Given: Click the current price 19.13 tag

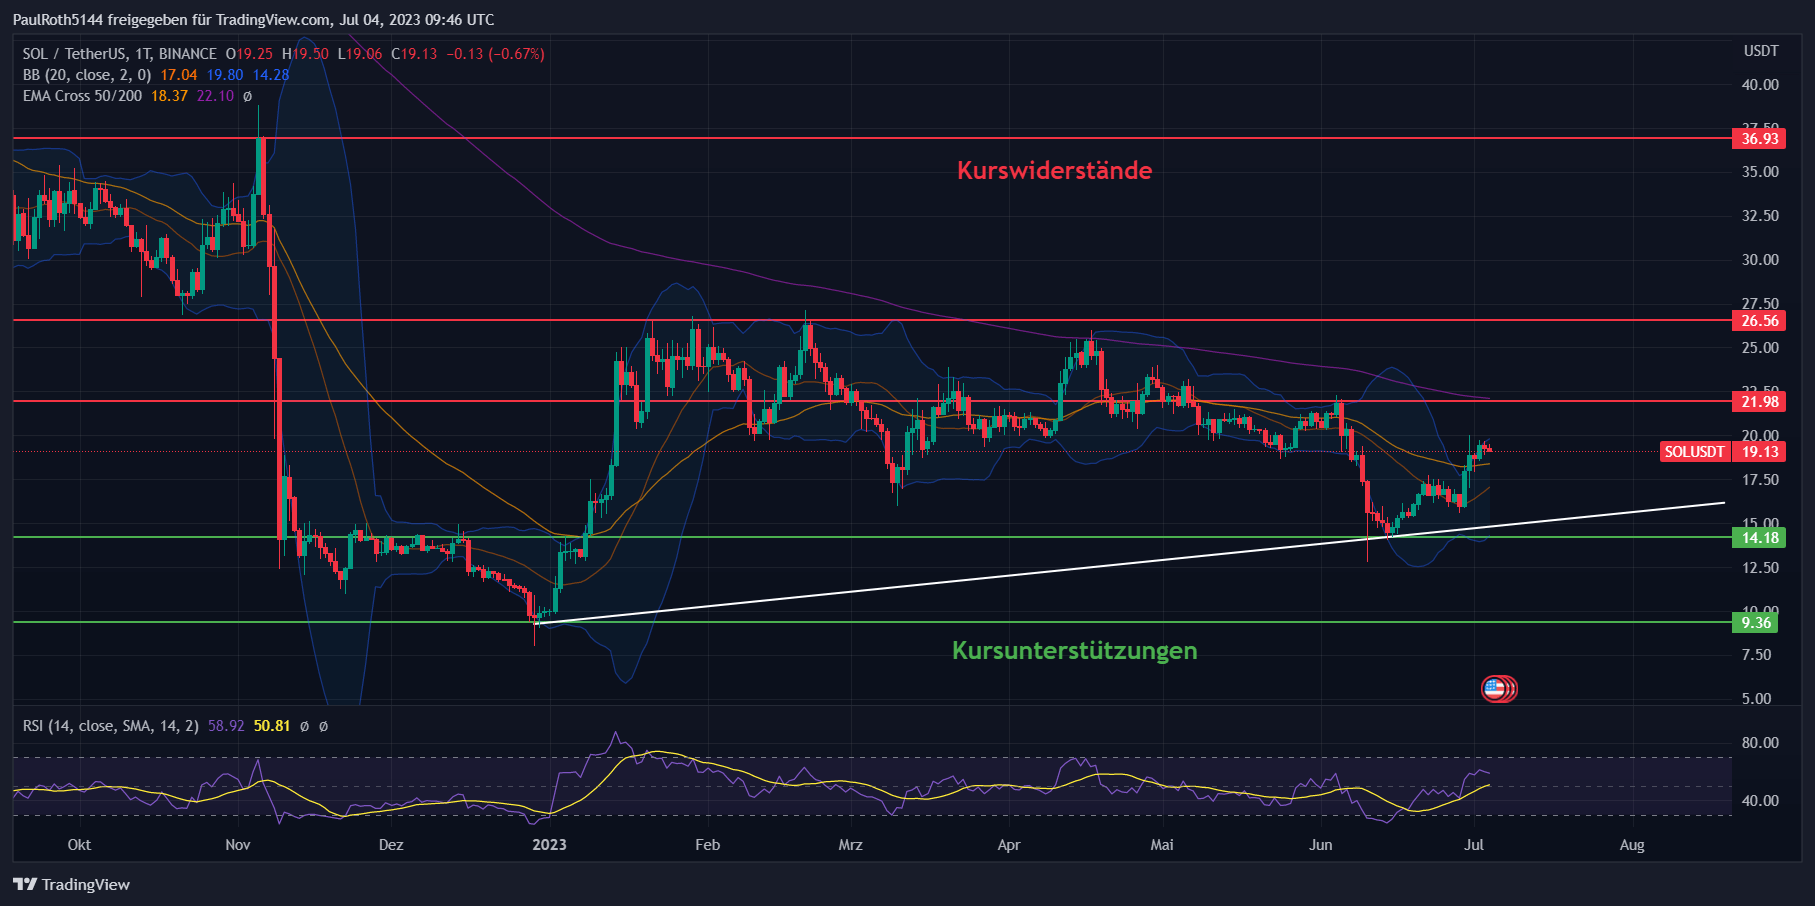Looking at the screenshot, I should tap(1760, 452).
